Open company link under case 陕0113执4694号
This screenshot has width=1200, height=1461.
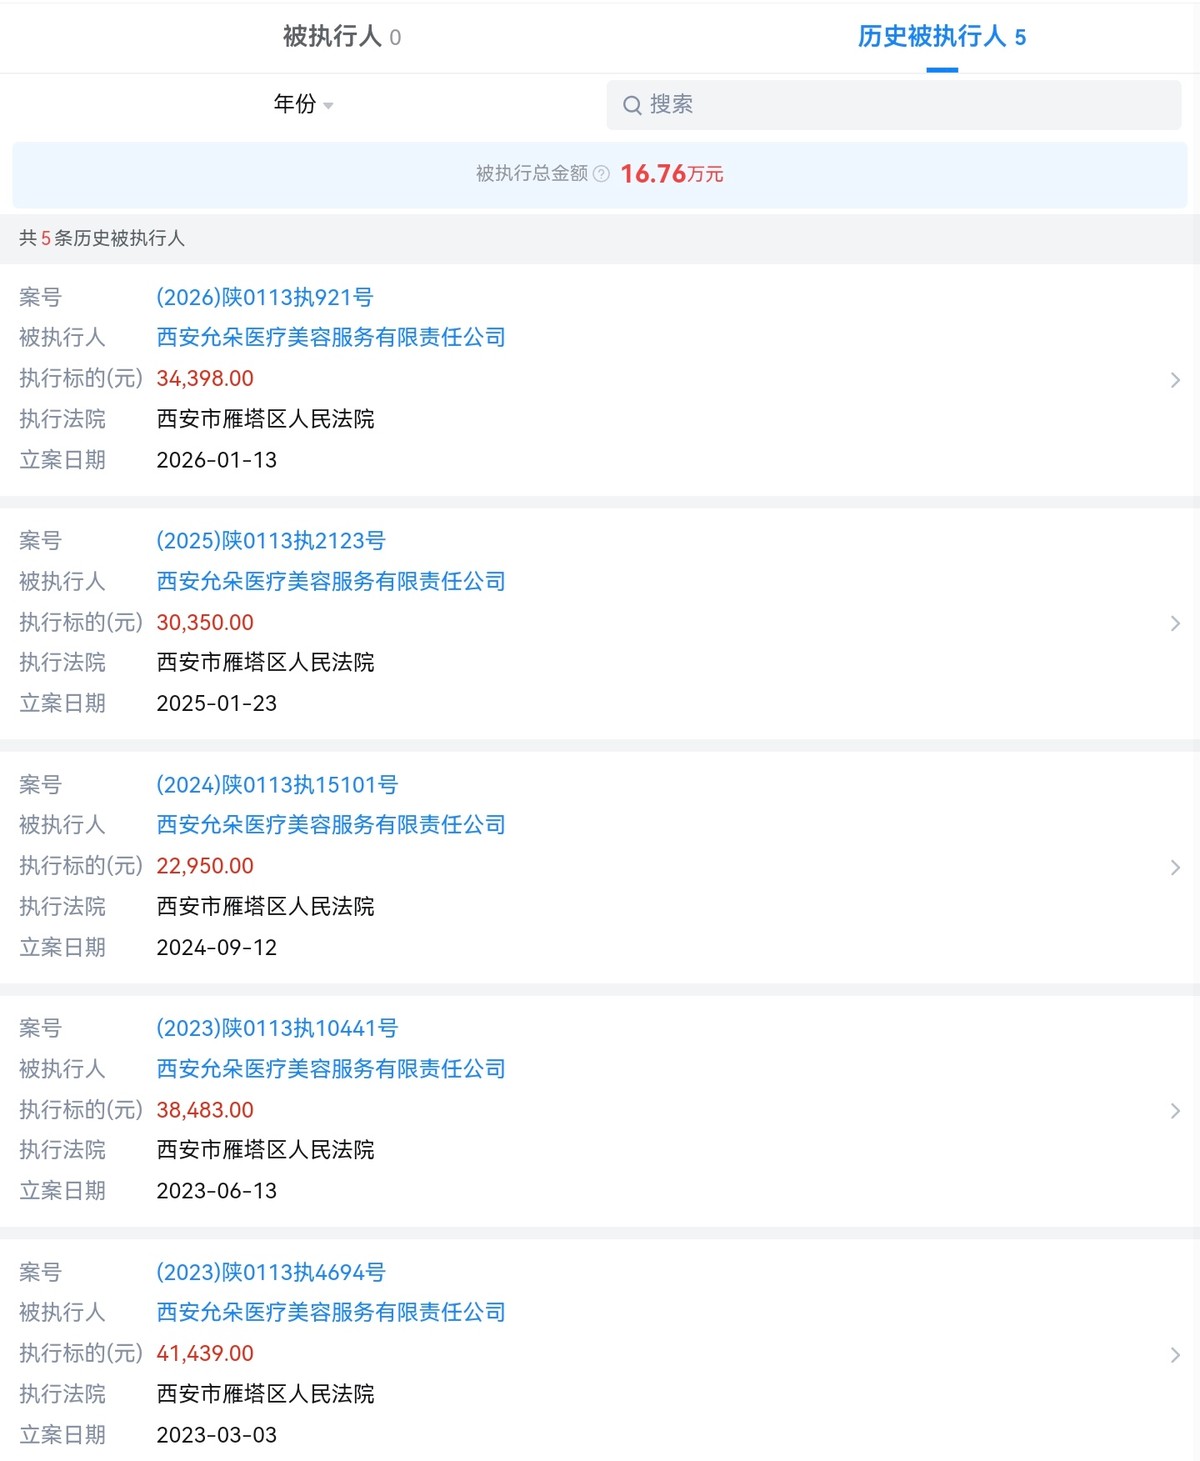[x=331, y=1312]
